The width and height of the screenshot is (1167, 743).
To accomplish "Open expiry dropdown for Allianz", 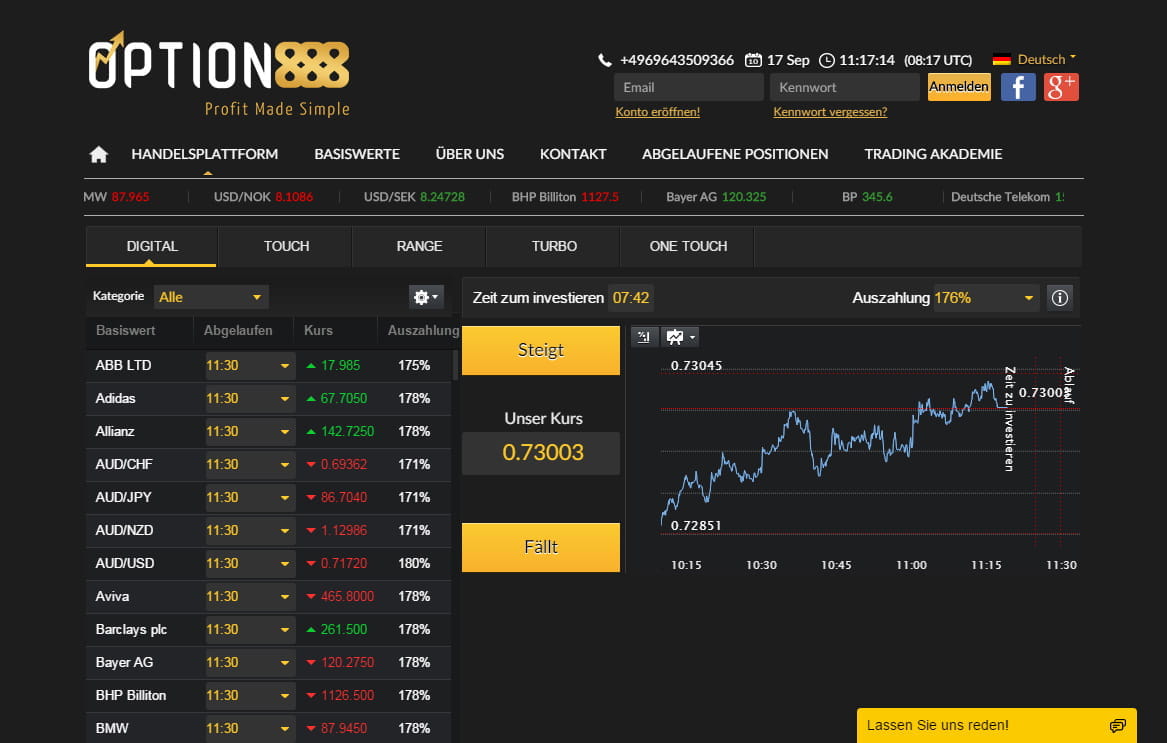I will click(x=250, y=431).
